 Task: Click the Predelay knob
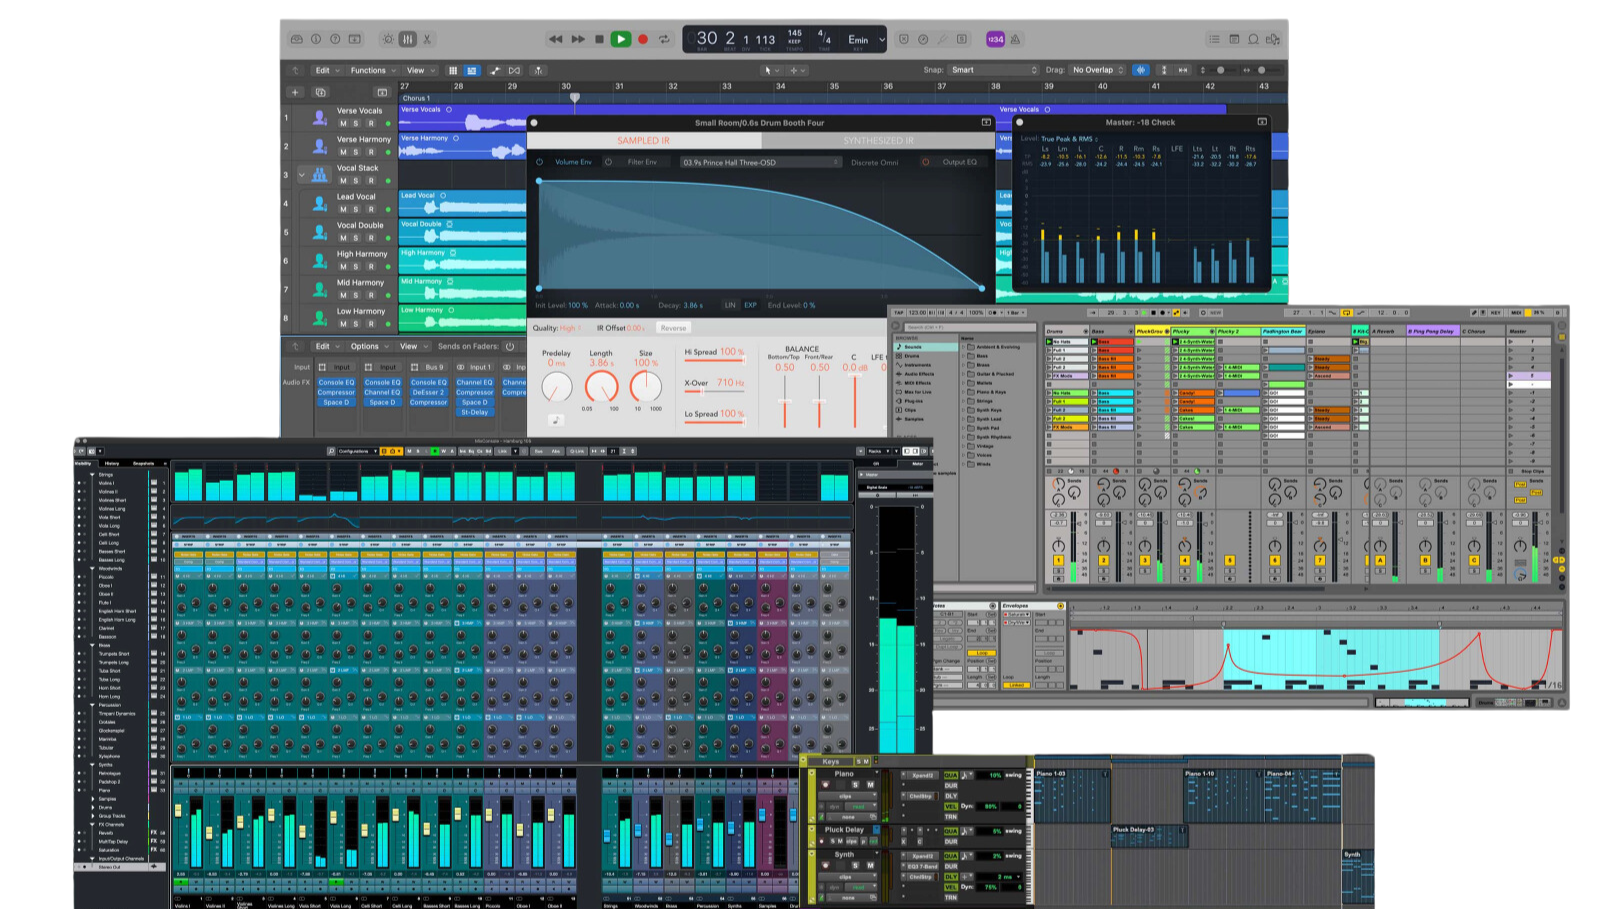pyautogui.click(x=557, y=387)
